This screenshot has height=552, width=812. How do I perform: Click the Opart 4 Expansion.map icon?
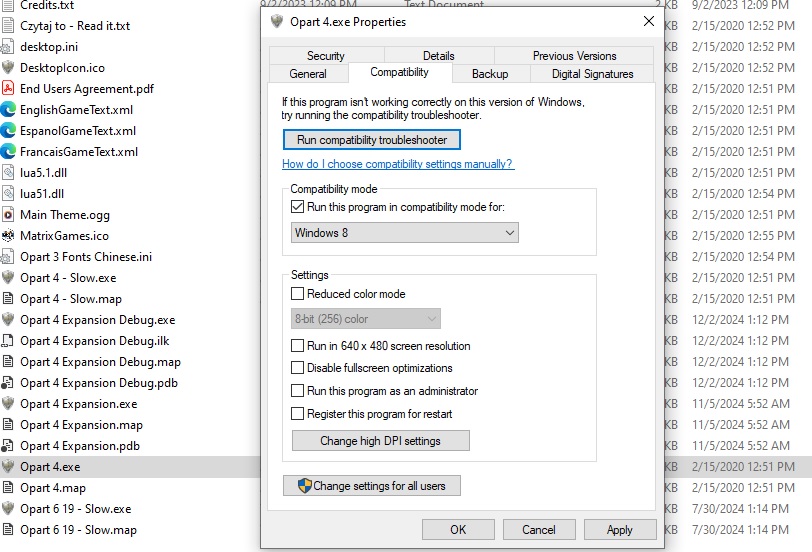pyautogui.click(x=8, y=425)
